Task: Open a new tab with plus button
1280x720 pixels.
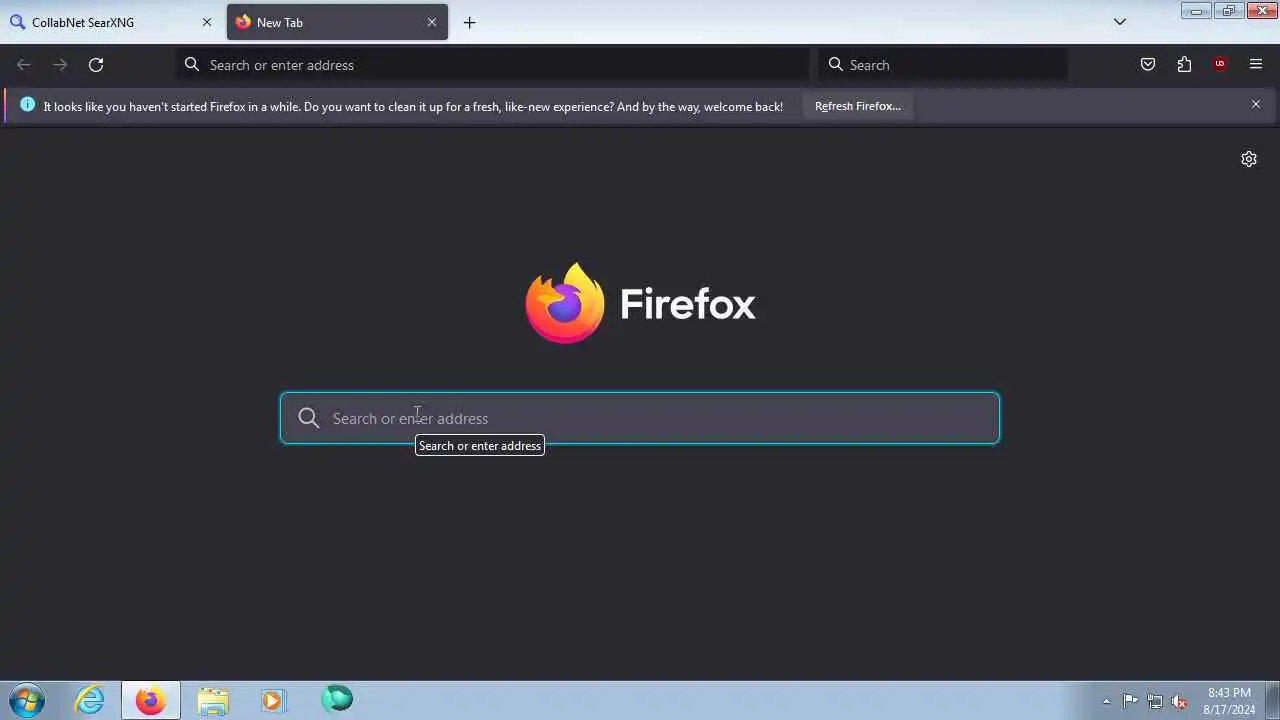Action: [x=469, y=22]
